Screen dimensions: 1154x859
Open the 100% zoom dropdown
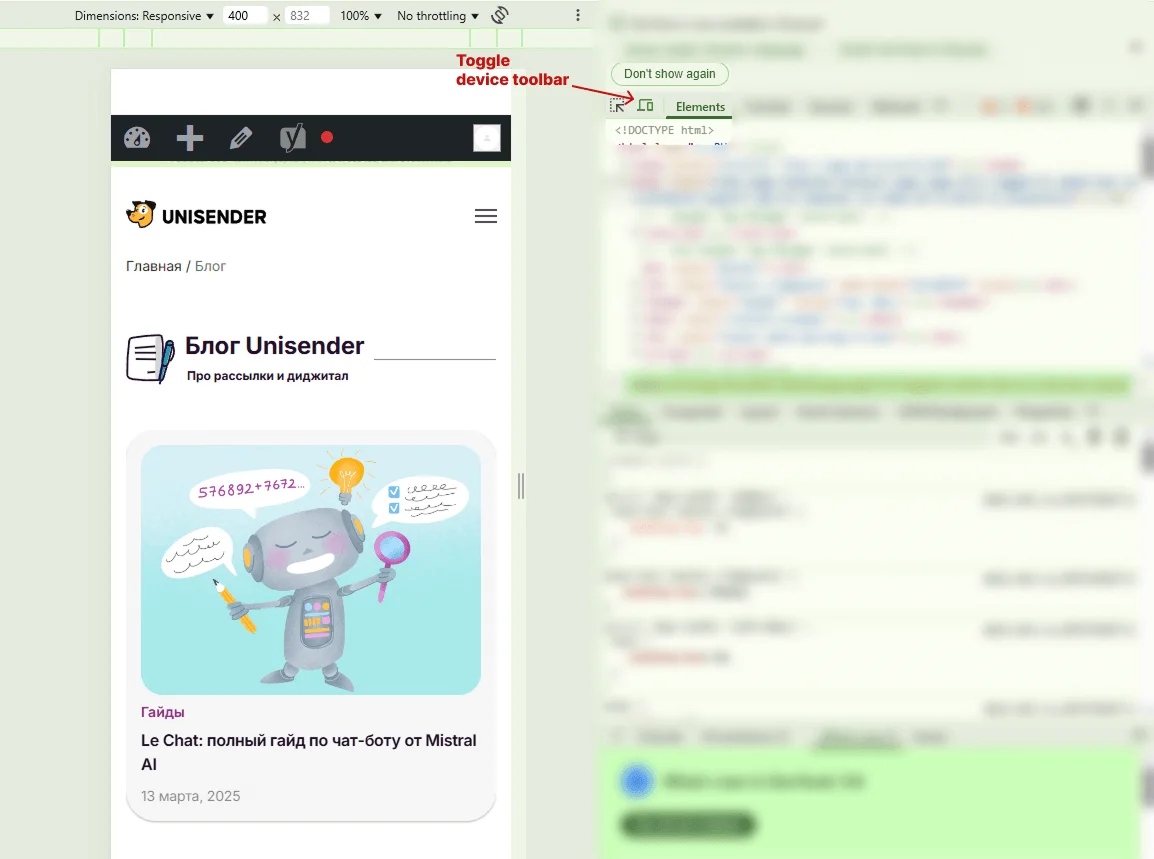[x=361, y=15]
